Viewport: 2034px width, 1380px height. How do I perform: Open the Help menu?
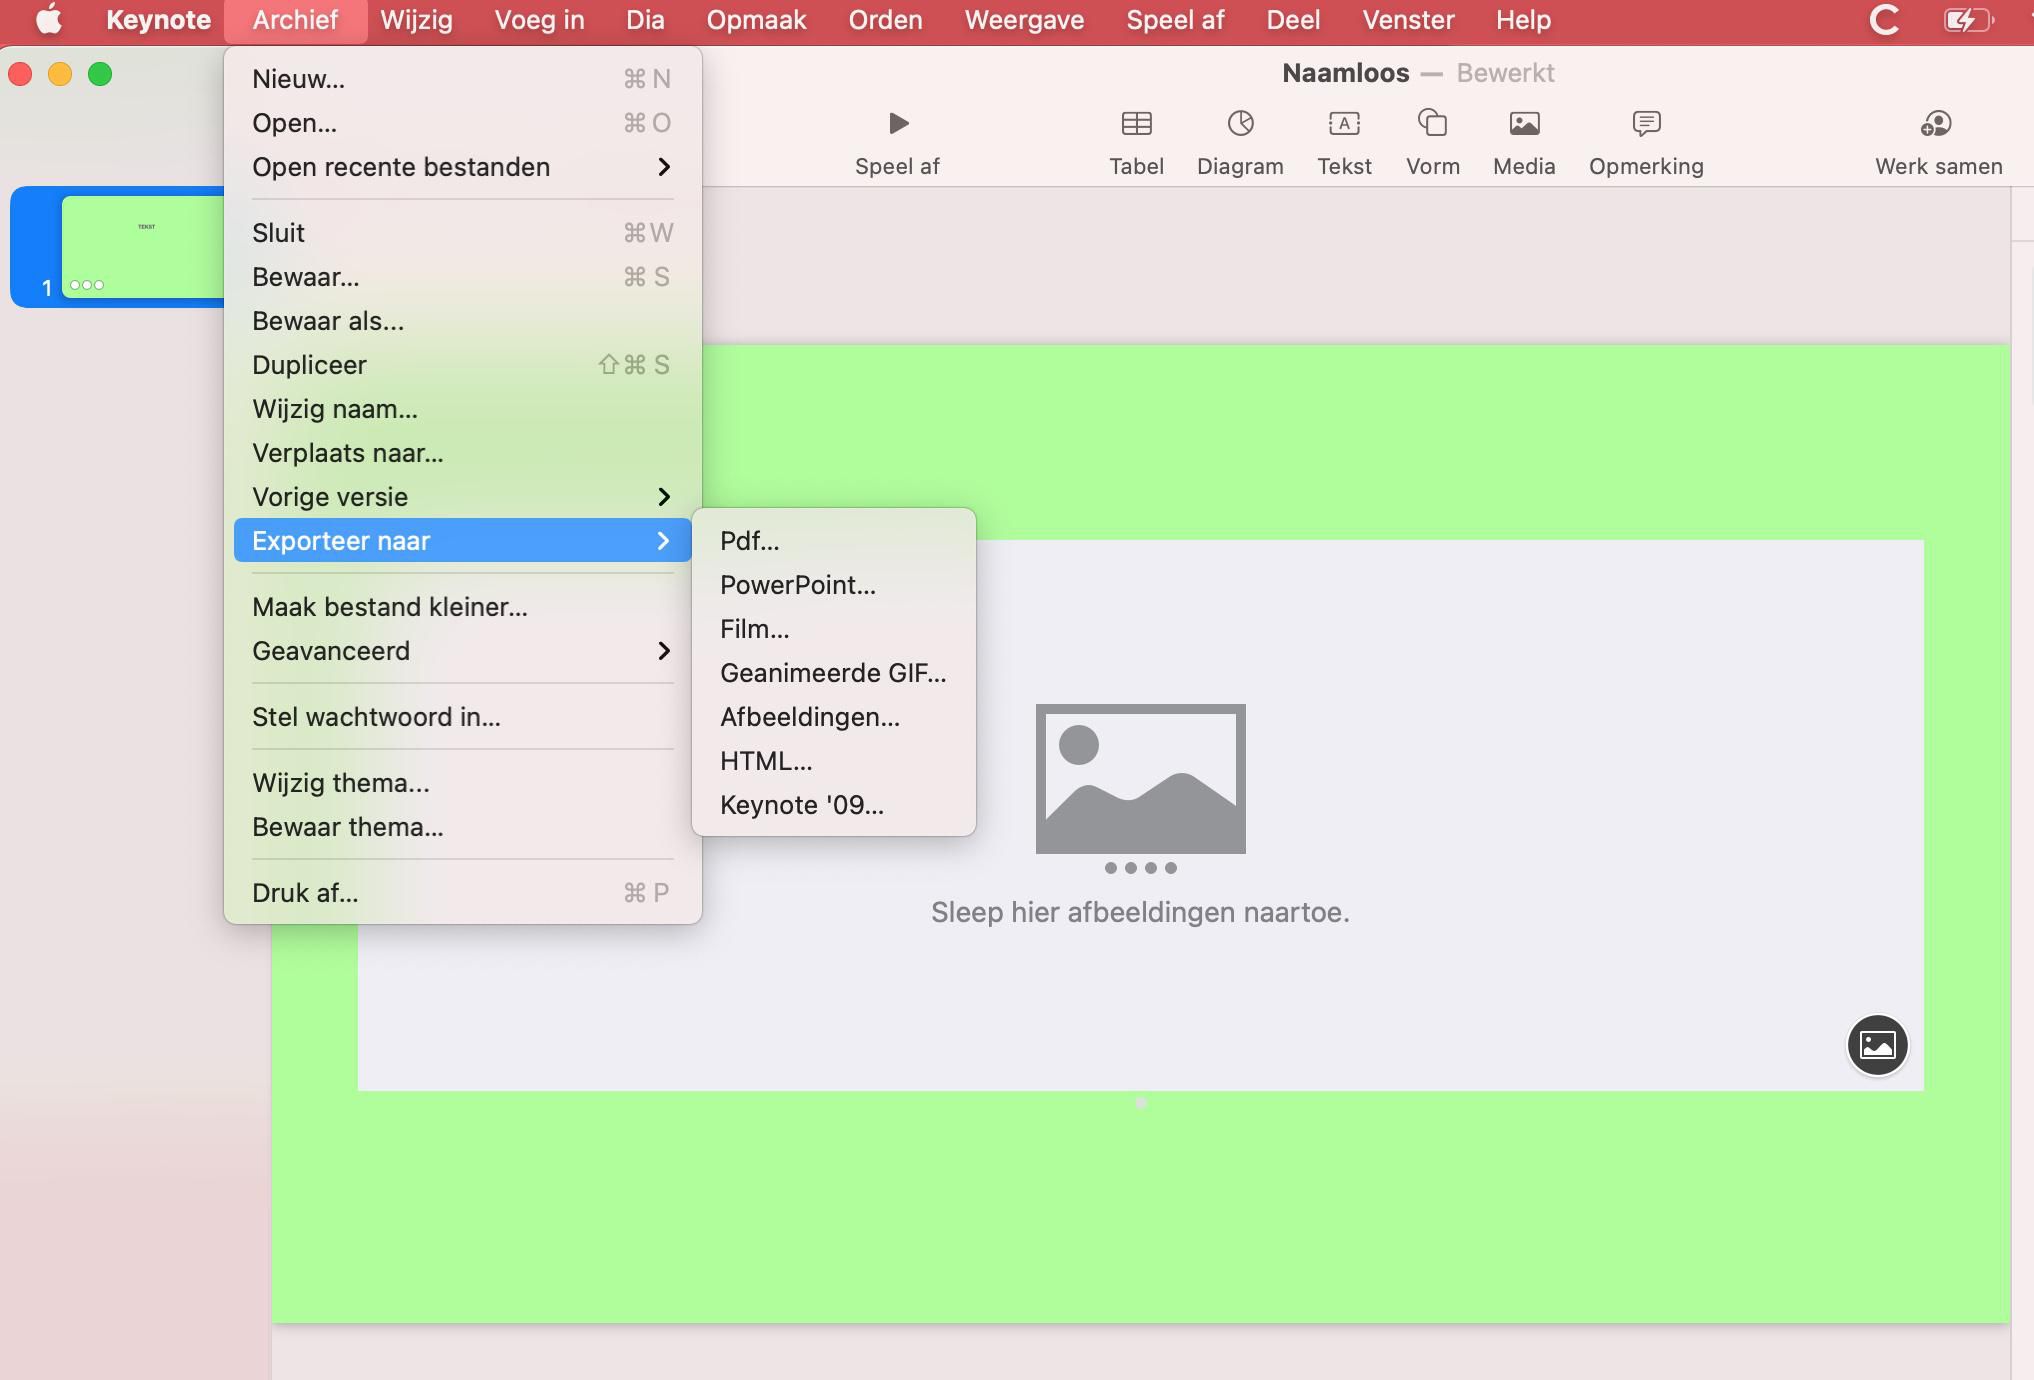(1523, 20)
